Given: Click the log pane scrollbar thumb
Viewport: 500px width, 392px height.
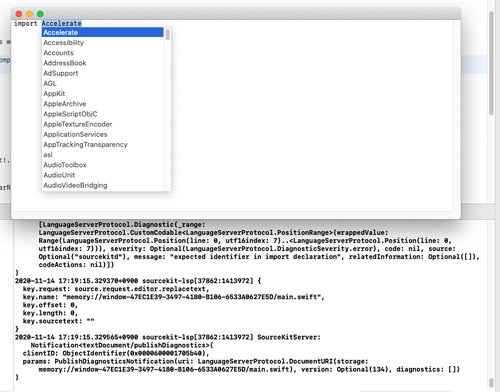Looking at the screenshot, I should pos(491,383).
